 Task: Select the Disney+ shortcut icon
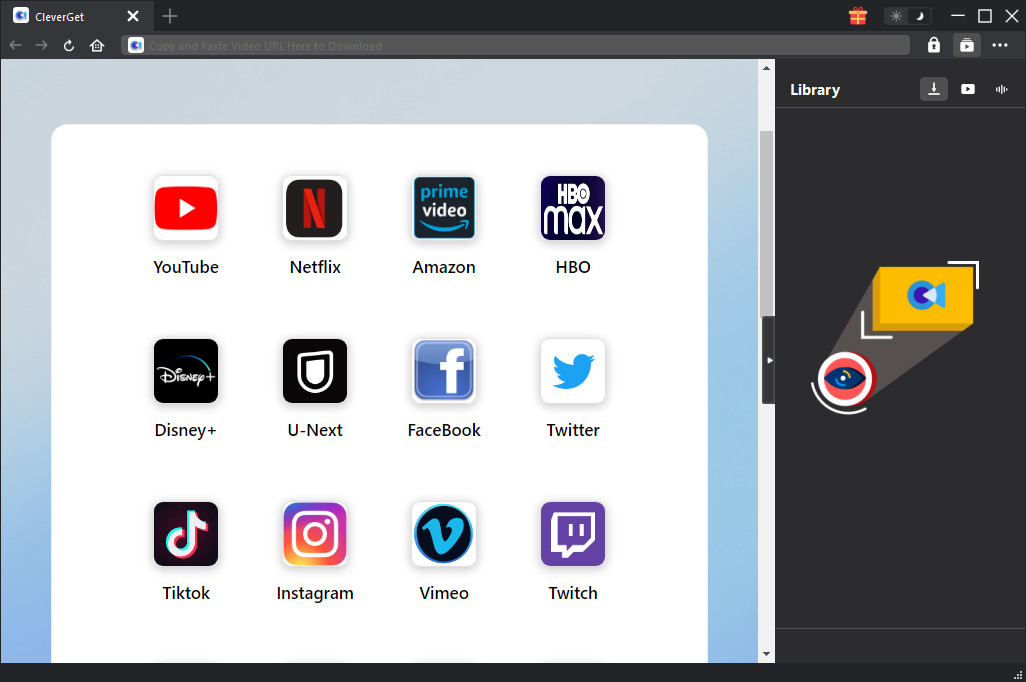(186, 371)
